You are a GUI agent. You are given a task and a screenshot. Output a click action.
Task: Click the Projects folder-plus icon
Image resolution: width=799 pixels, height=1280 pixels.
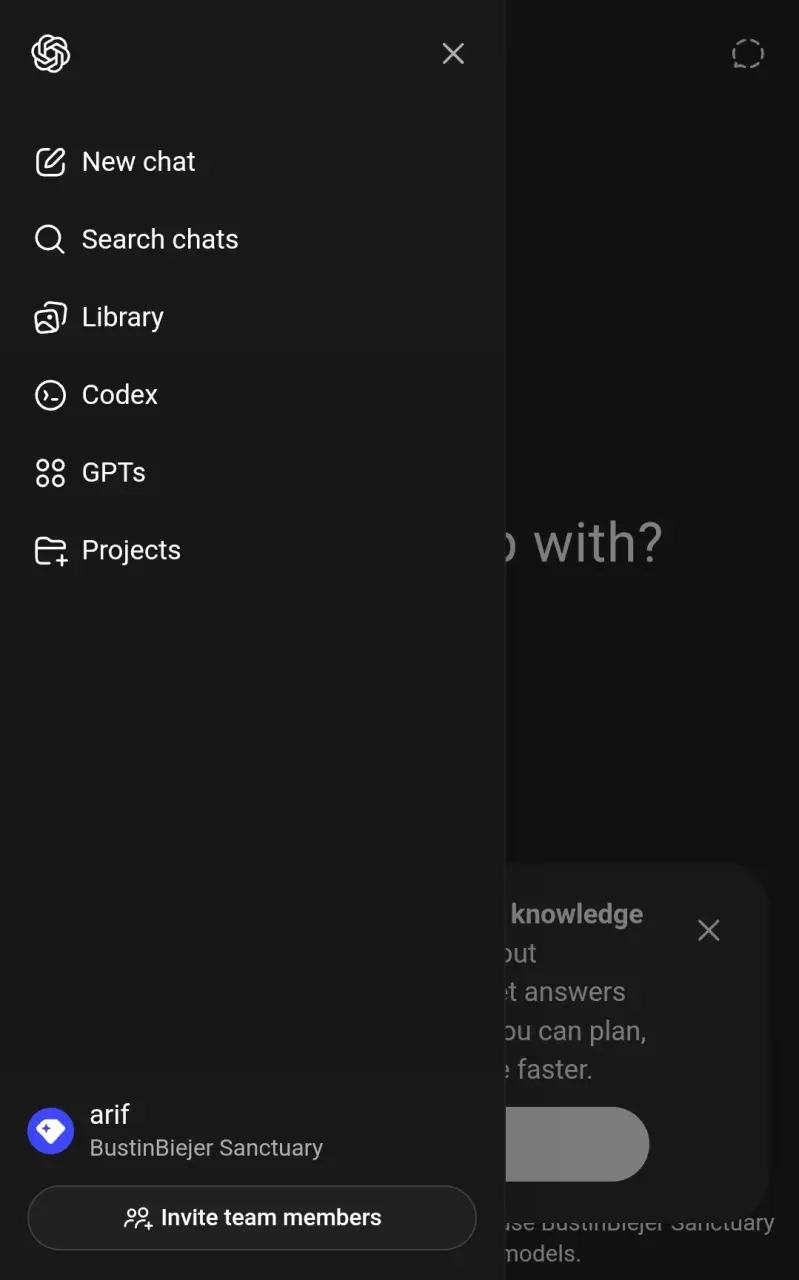tap(50, 550)
